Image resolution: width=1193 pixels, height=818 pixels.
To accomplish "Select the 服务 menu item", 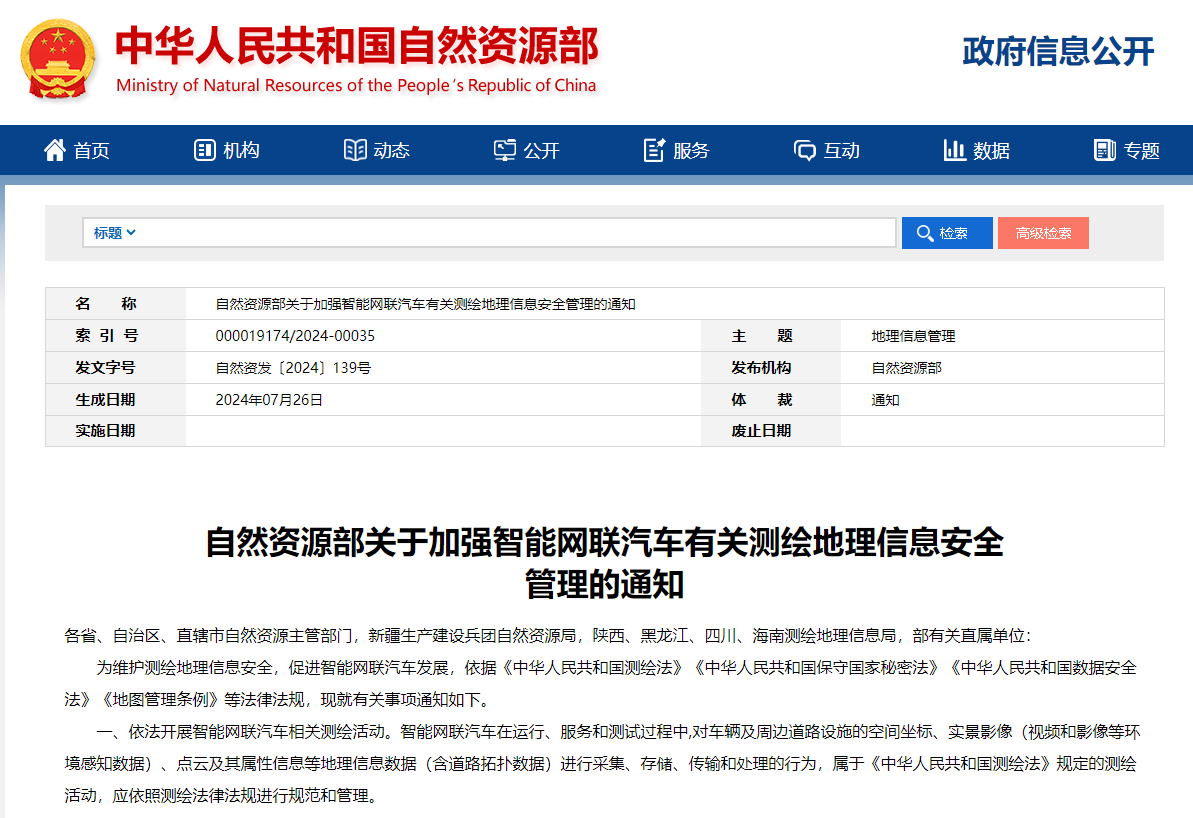I will click(691, 150).
